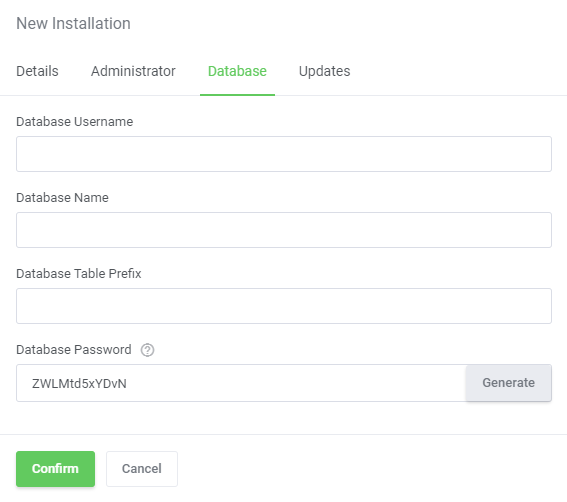Confirm the new installation
Image resolution: width=567 pixels, height=502 pixels.
tap(55, 469)
